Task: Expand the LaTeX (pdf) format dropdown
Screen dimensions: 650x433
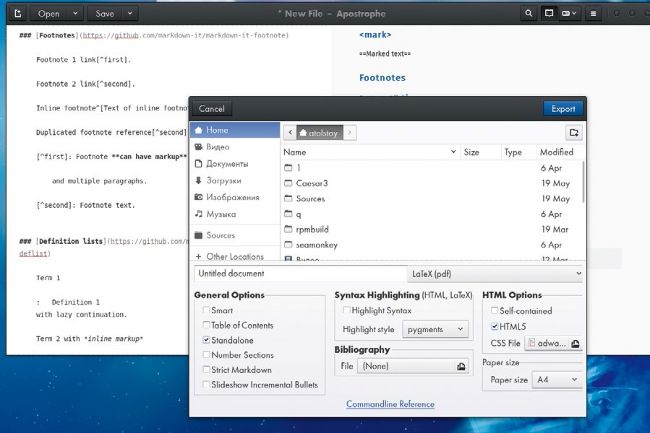Action: point(495,273)
